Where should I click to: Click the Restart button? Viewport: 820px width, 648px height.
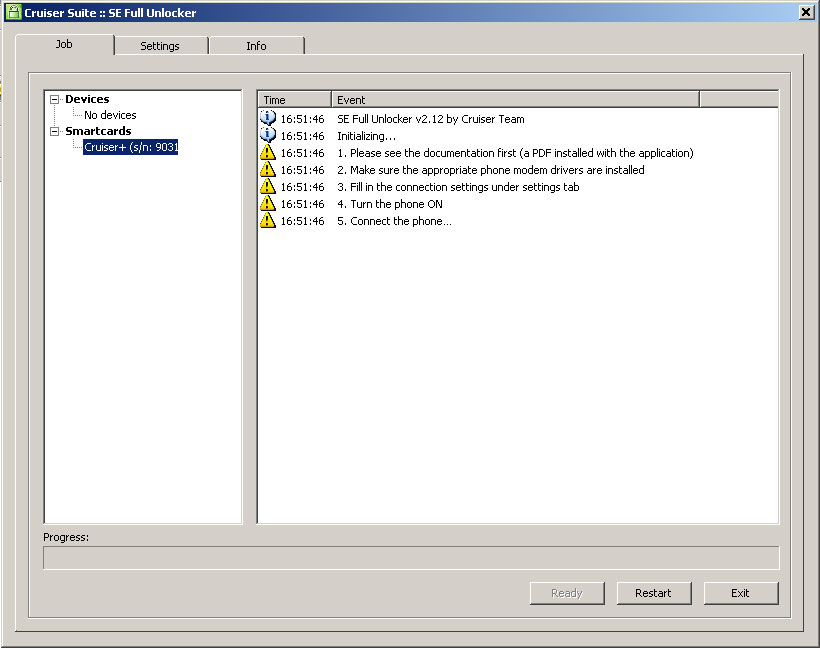click(x=654, y=593)
